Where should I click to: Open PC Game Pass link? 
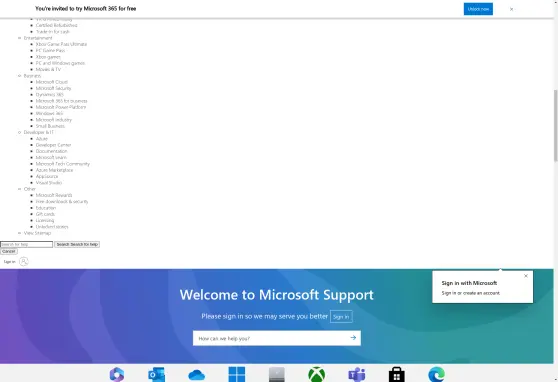click(x=50, y=51)
